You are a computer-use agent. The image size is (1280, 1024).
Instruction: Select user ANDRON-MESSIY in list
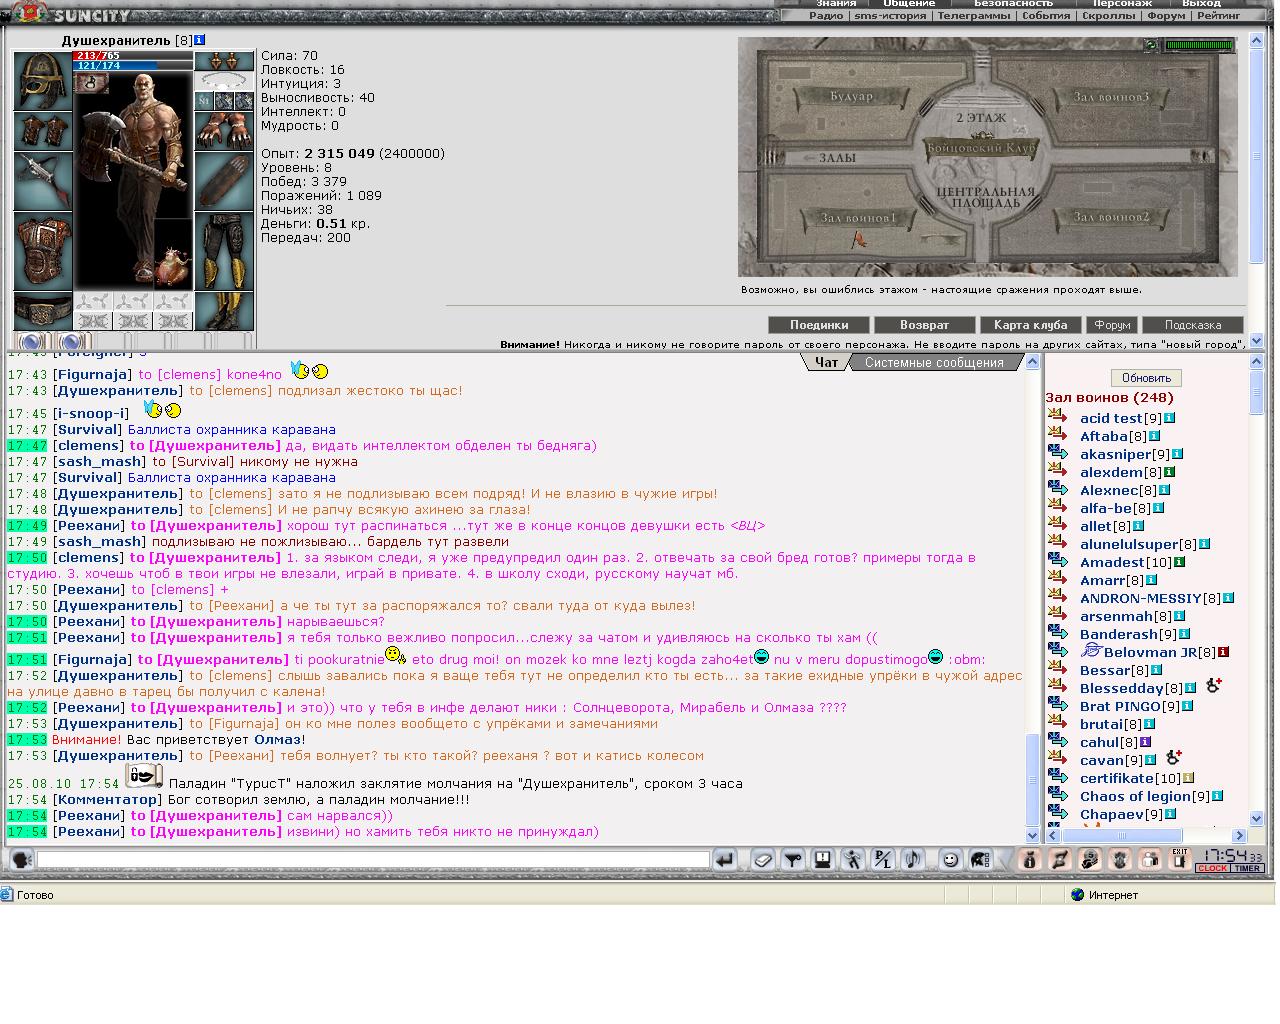[1141, 598]
